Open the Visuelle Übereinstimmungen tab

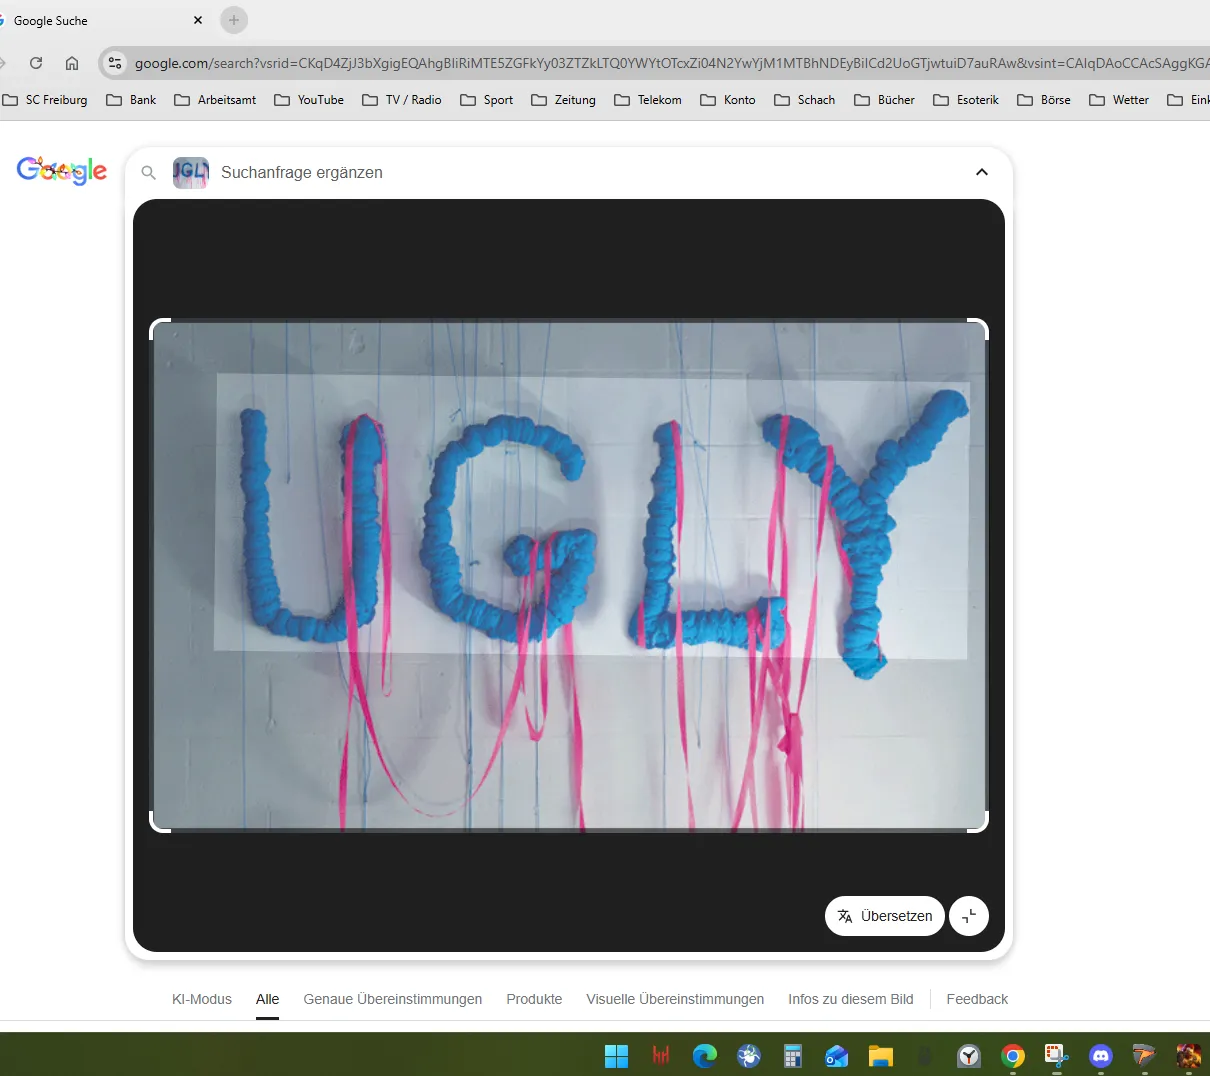click(x=675, y=999)
